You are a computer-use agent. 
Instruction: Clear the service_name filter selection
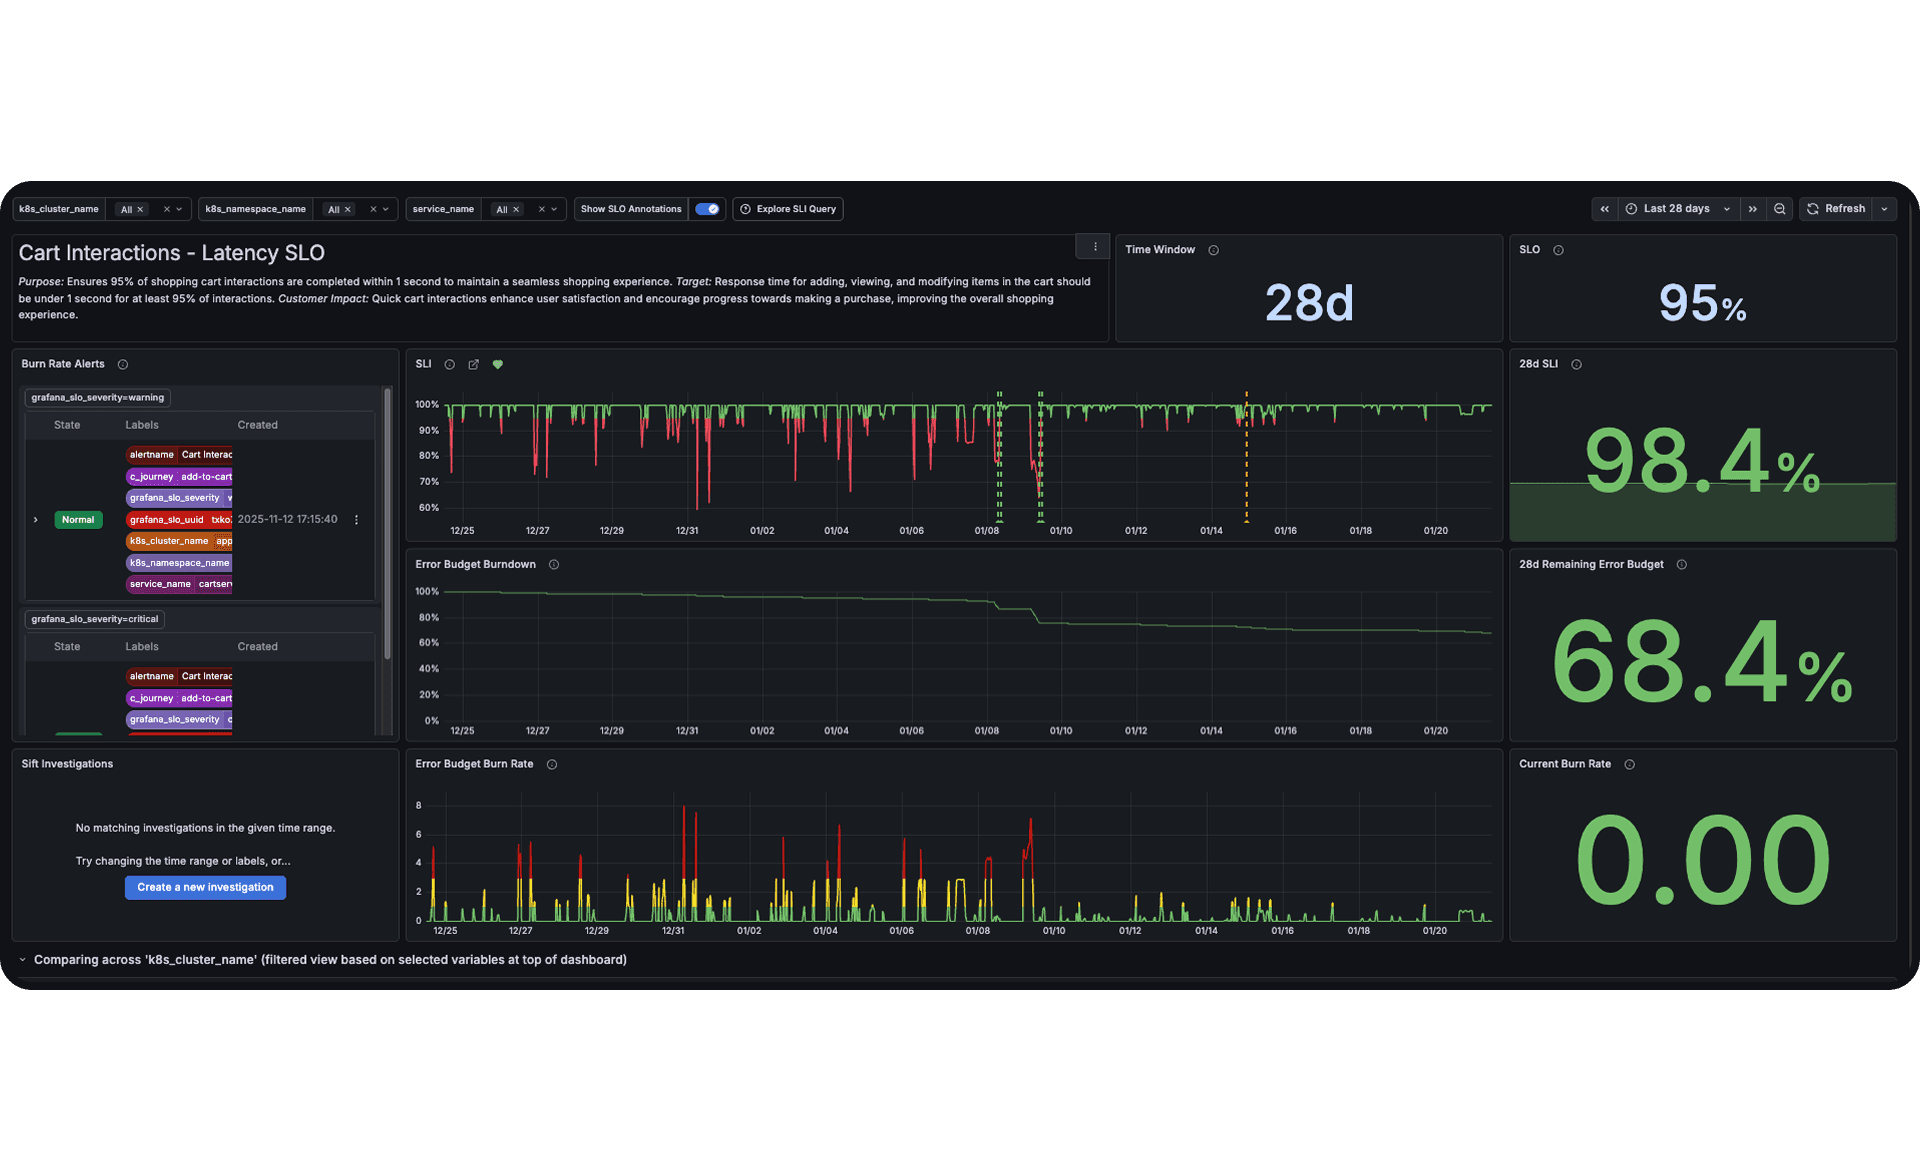click(541, 209)
